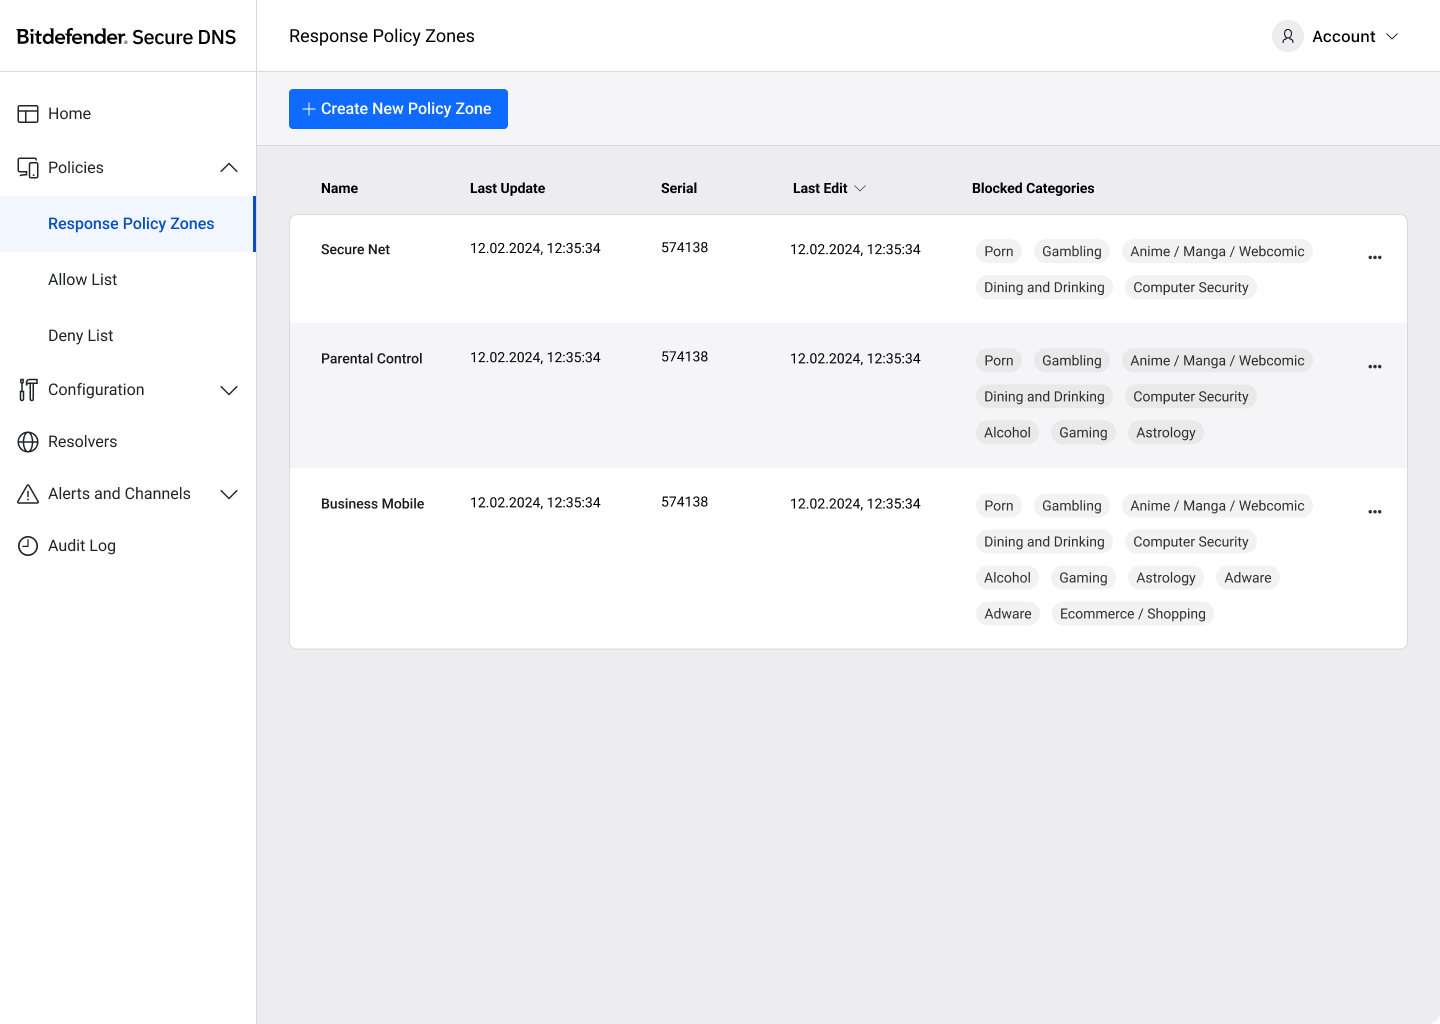Click the Blocked Categories column header
This screenshot has width=1440, height=1024.
pos(1033,188)
